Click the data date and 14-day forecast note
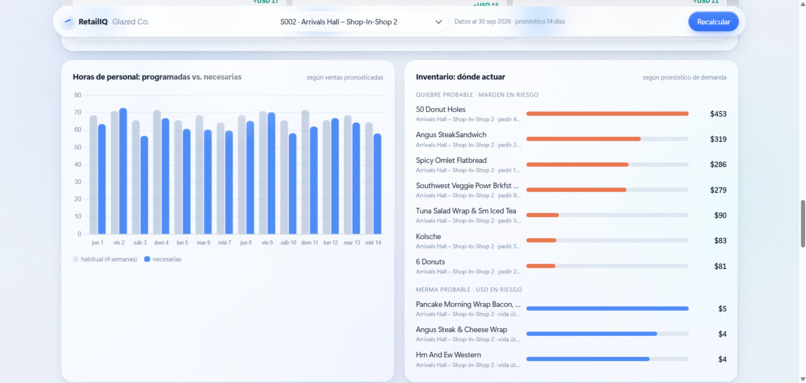Screen dimensions: 806x383 (509, 22)
